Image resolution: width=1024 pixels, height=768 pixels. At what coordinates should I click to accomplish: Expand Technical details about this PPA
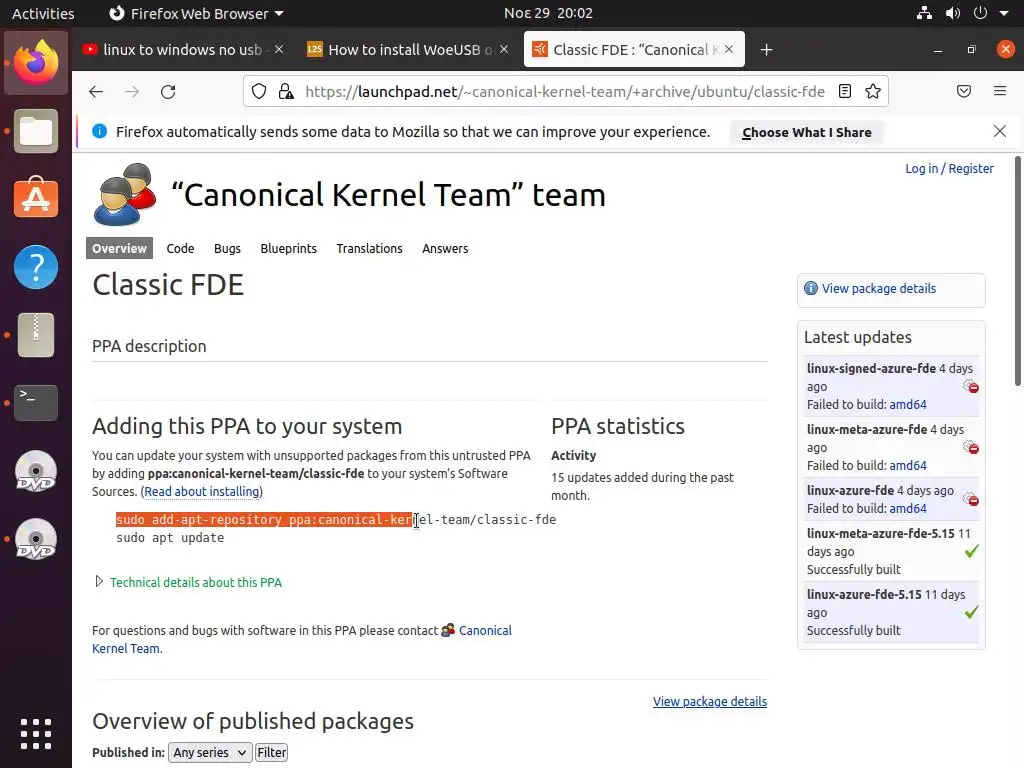[195, 582]
